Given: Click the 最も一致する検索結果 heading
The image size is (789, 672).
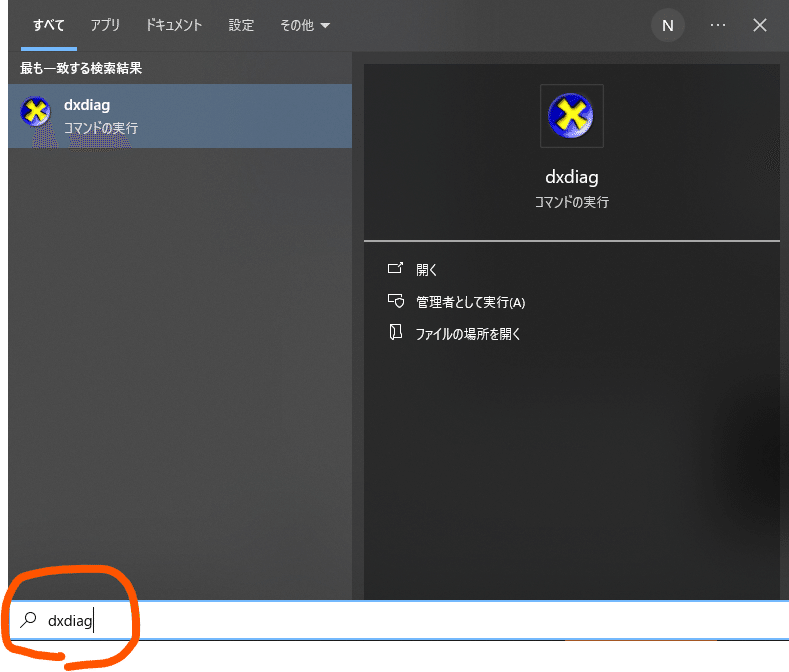Looking at the screenshot, I should [x=81, y=68].
